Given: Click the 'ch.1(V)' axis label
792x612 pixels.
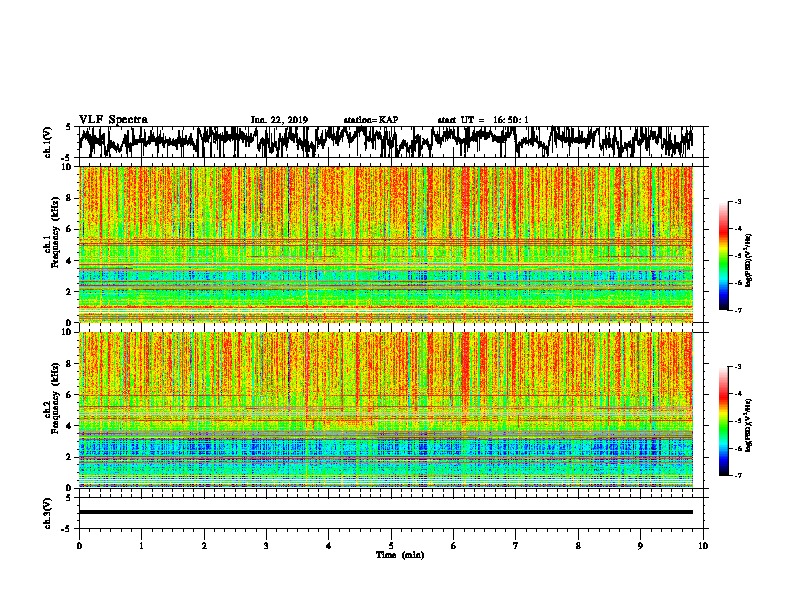Looking at the screenshot, I should click(47, 142).
